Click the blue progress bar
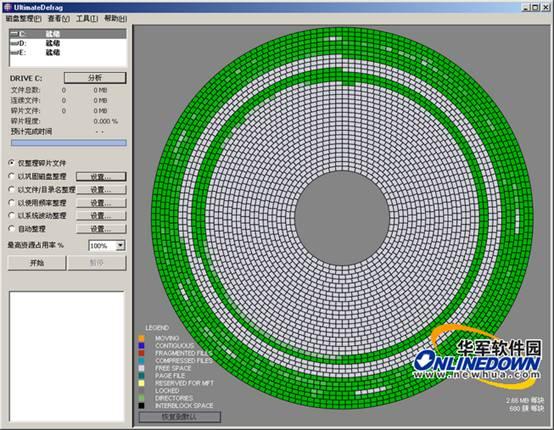The image size is (554, 430). (69, 143)
